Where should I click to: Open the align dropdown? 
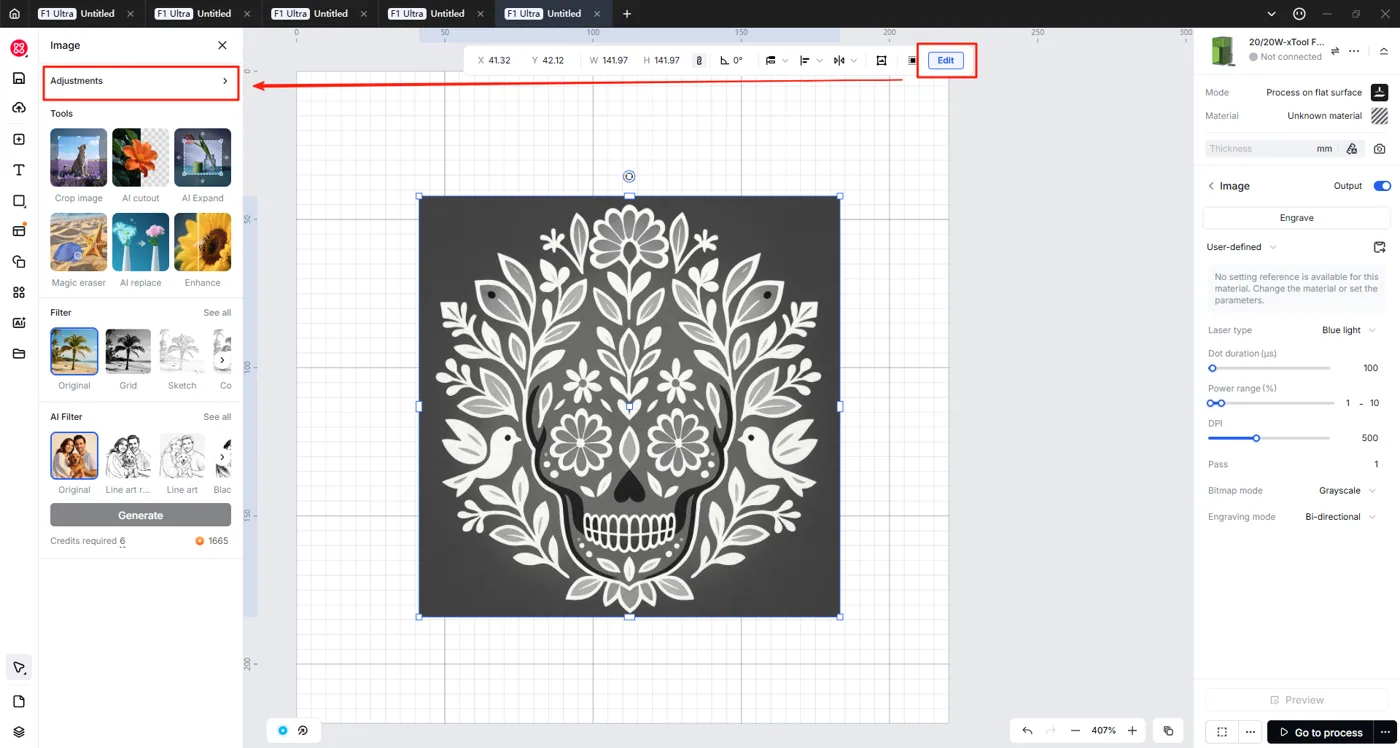coord(811,60)
